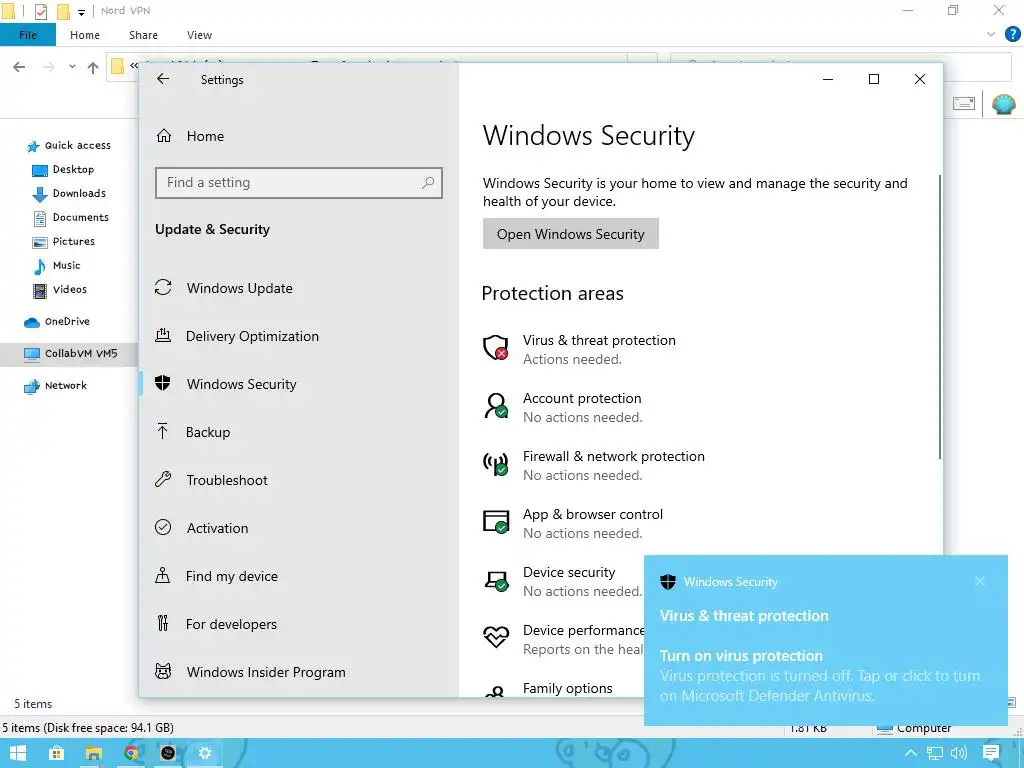1024x768 pixels.
Task: Open the Action Center notifications icon
Action: pos(991,753)
